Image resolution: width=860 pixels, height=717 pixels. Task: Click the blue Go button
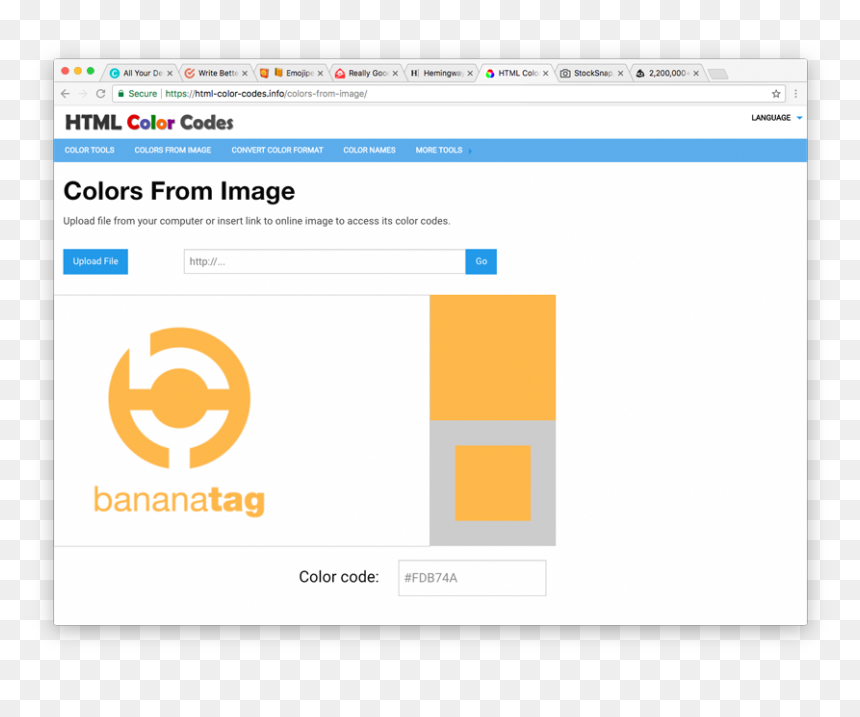[x=481, y=262]
